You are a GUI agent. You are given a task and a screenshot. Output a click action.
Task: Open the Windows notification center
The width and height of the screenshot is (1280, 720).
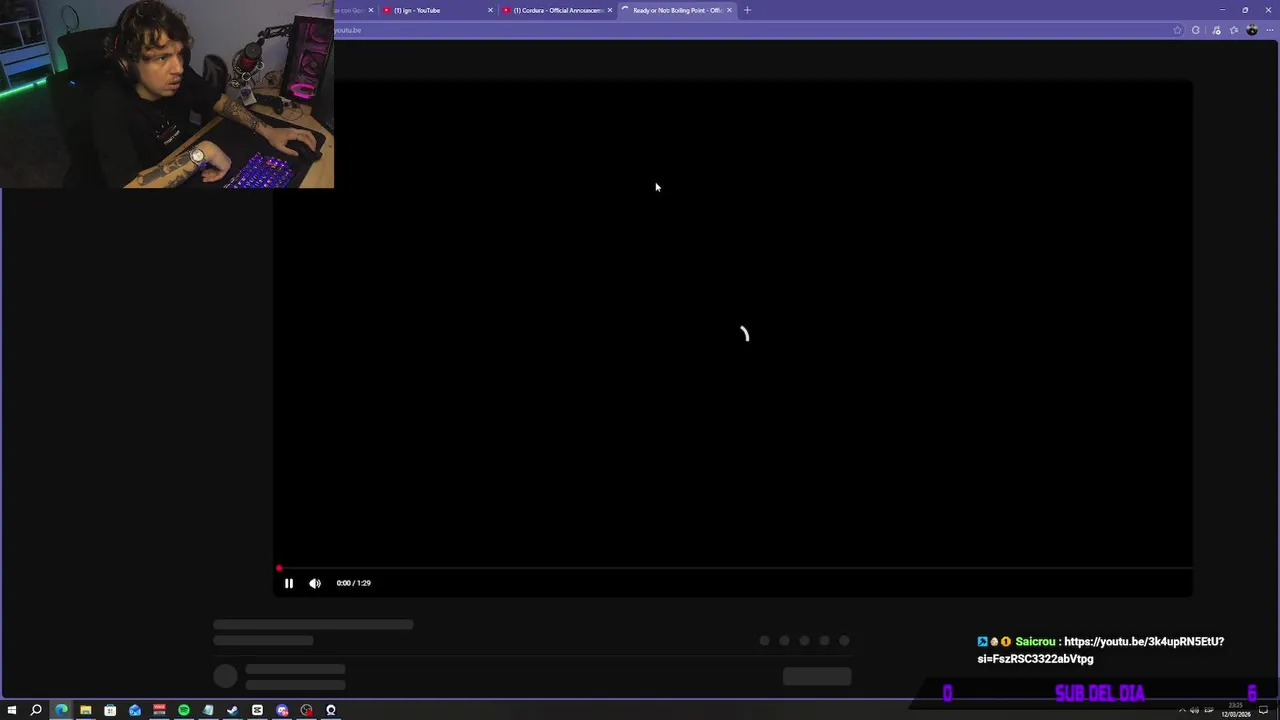pos(1264,710)
